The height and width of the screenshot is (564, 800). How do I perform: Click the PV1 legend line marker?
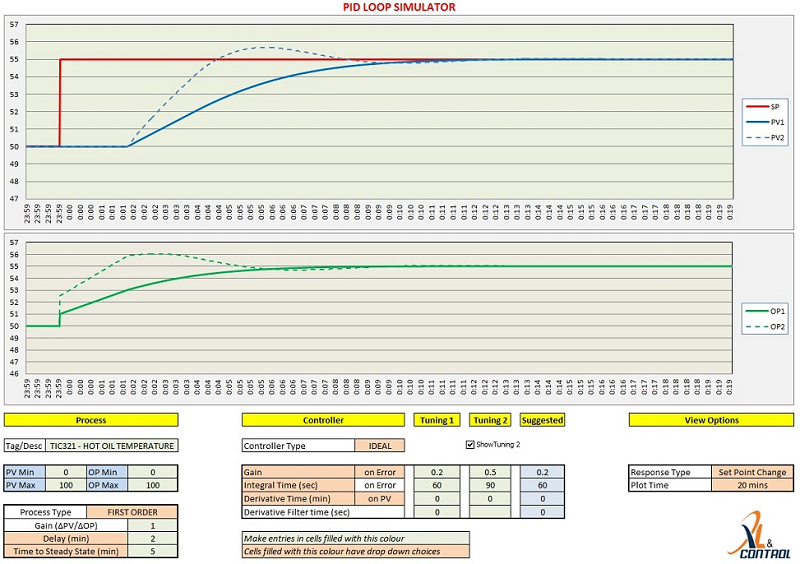point(757,122)
